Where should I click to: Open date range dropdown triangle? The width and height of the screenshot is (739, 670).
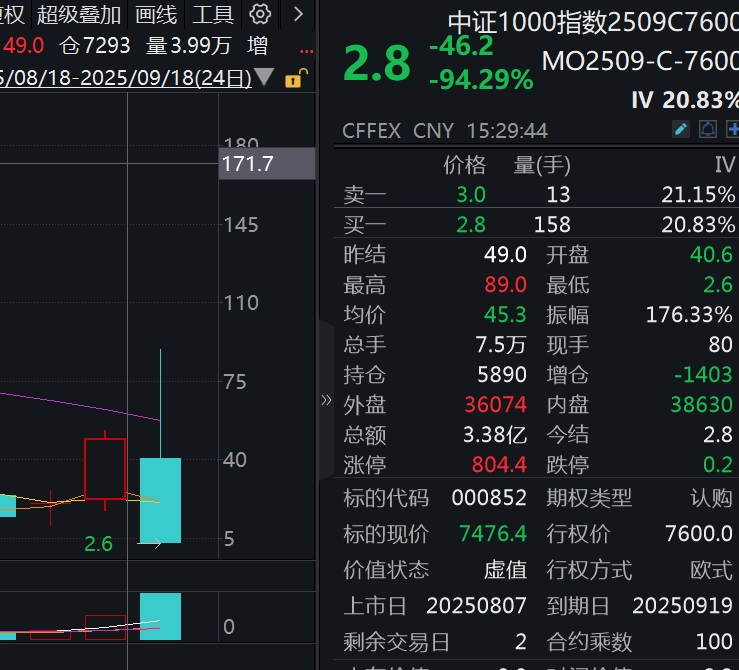[x=264, y=77]
